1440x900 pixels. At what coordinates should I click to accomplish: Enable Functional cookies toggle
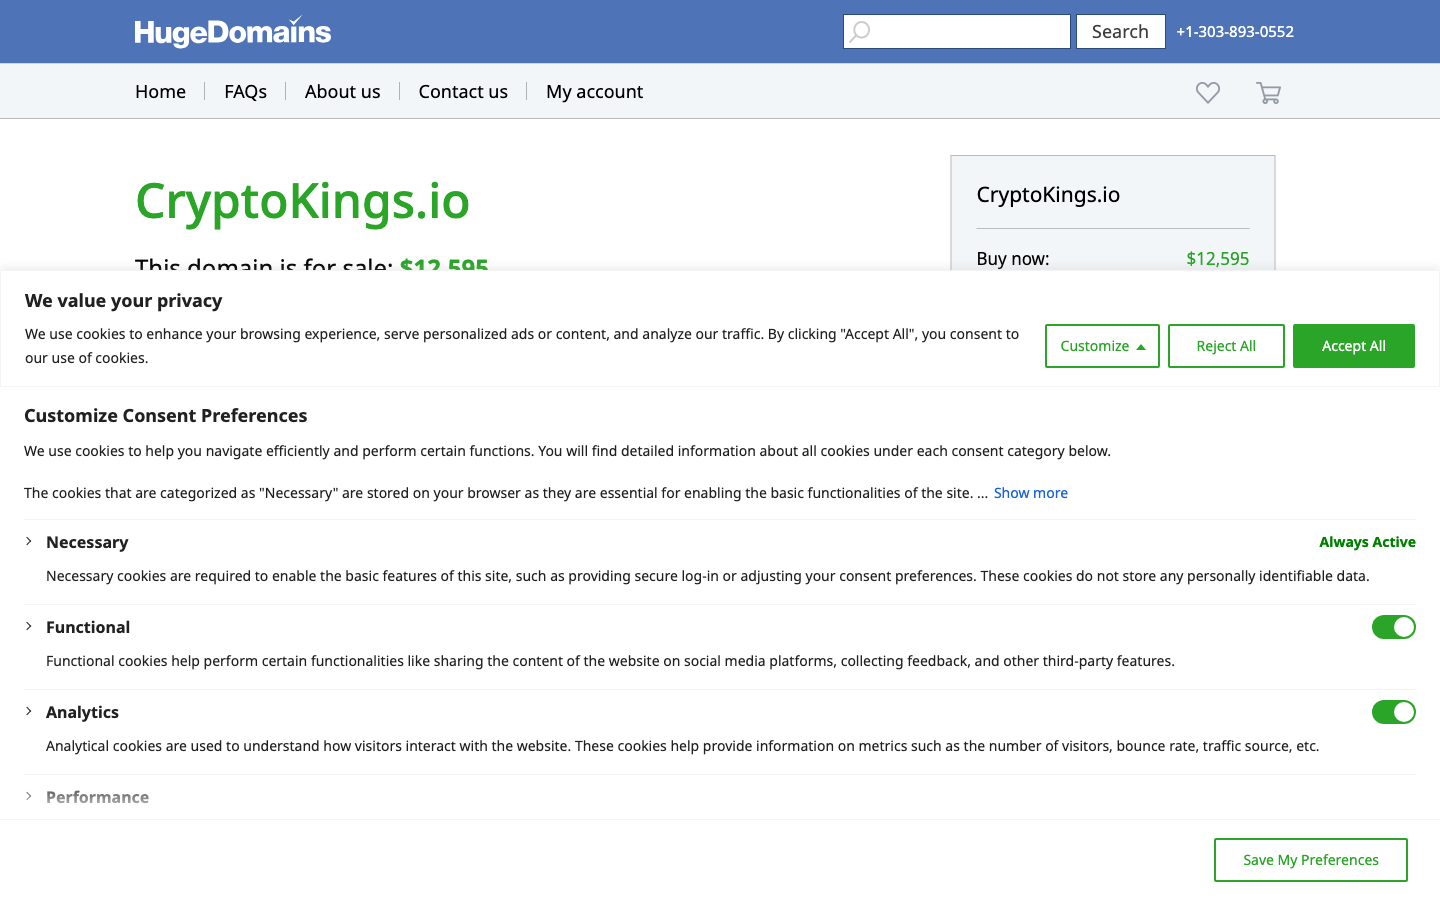[1394, 627]
